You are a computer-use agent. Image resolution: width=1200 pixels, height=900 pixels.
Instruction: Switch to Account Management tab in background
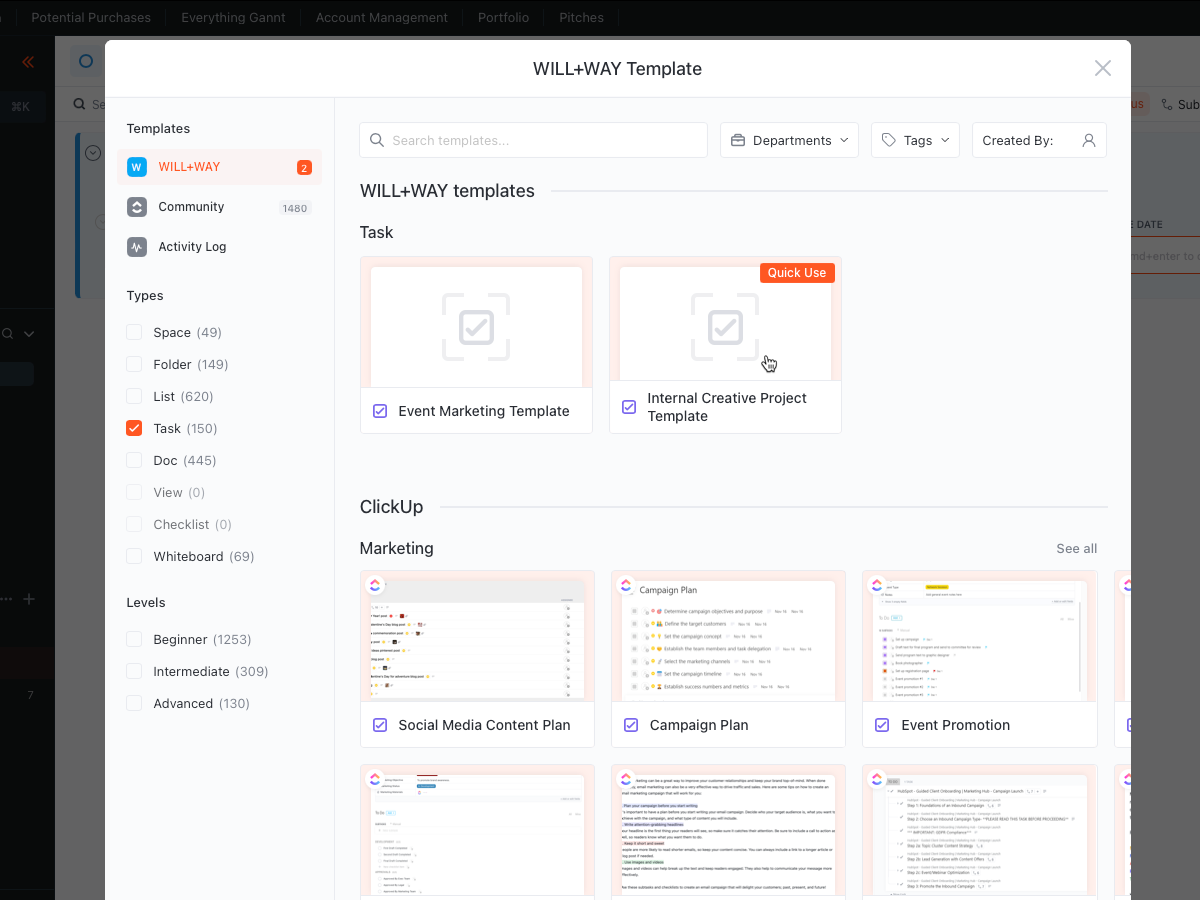point(381,17)
